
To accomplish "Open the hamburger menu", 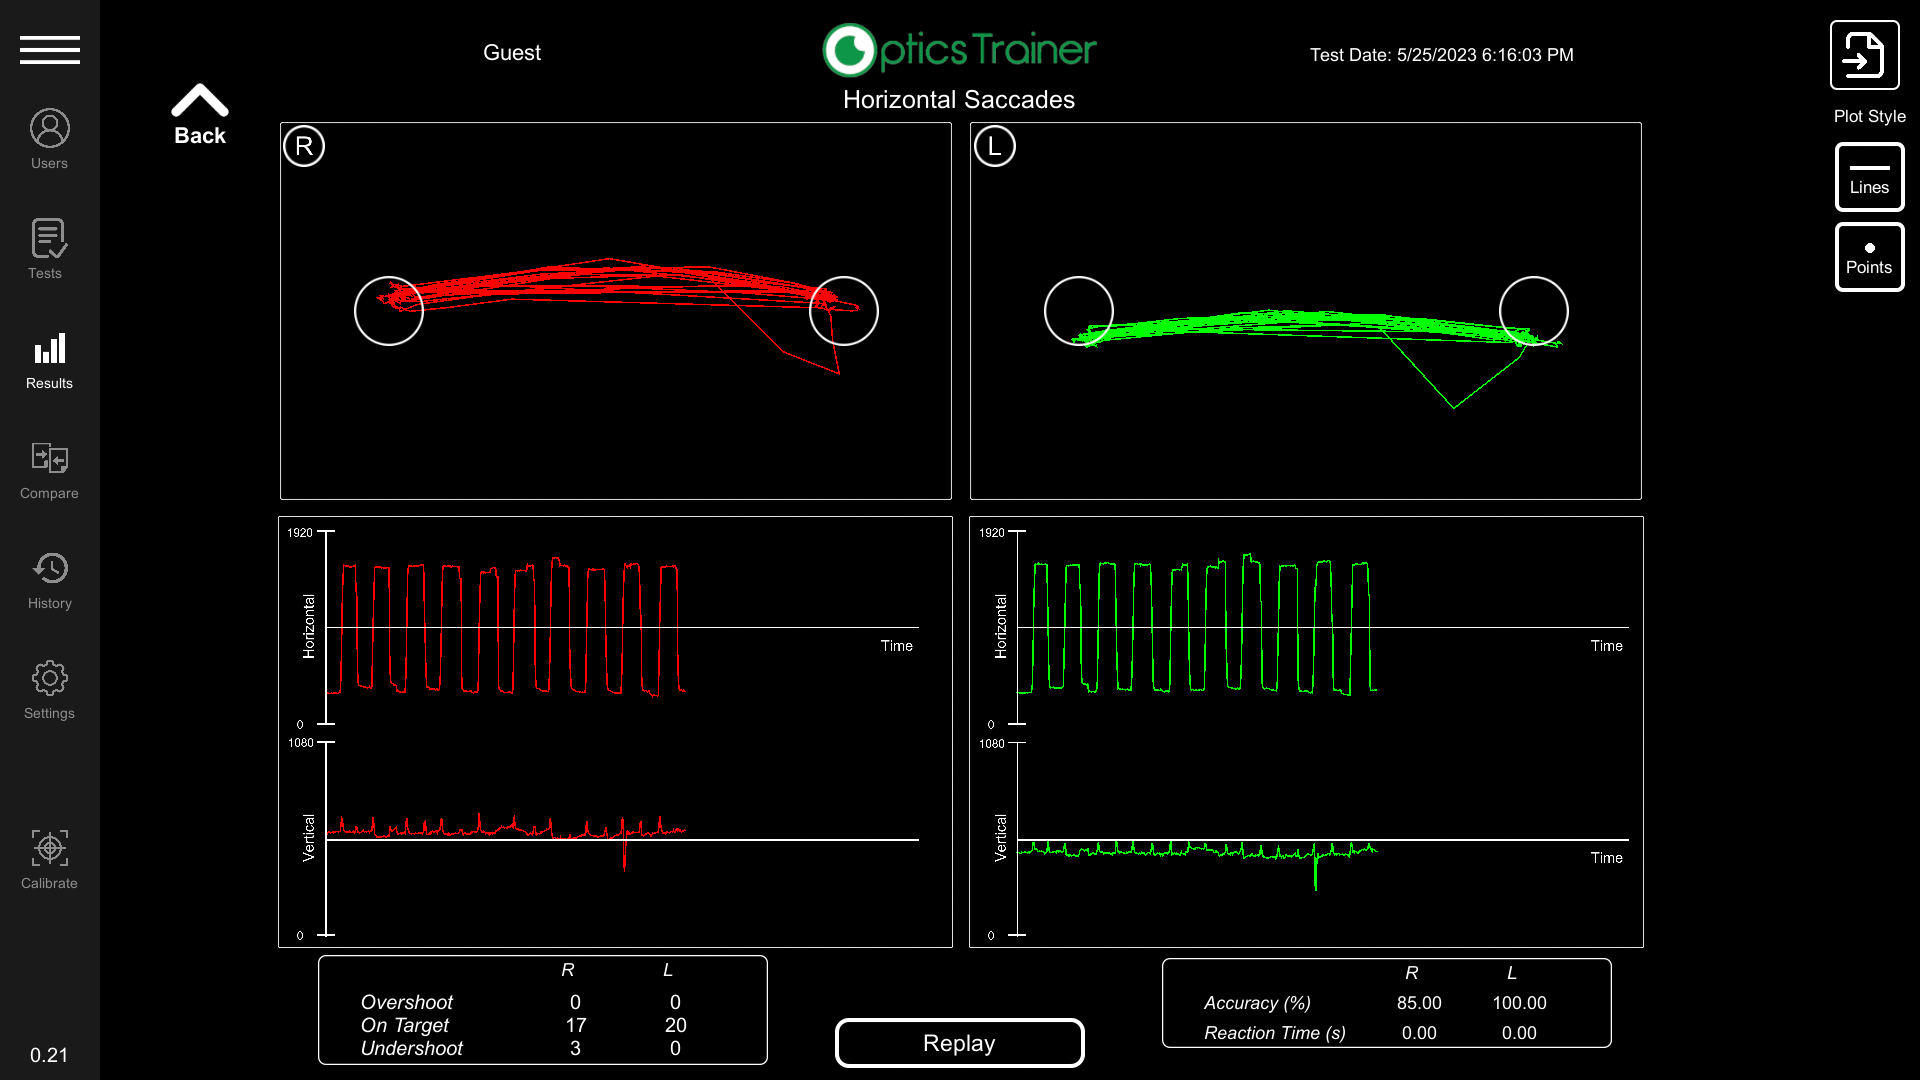I will (49, 50).
